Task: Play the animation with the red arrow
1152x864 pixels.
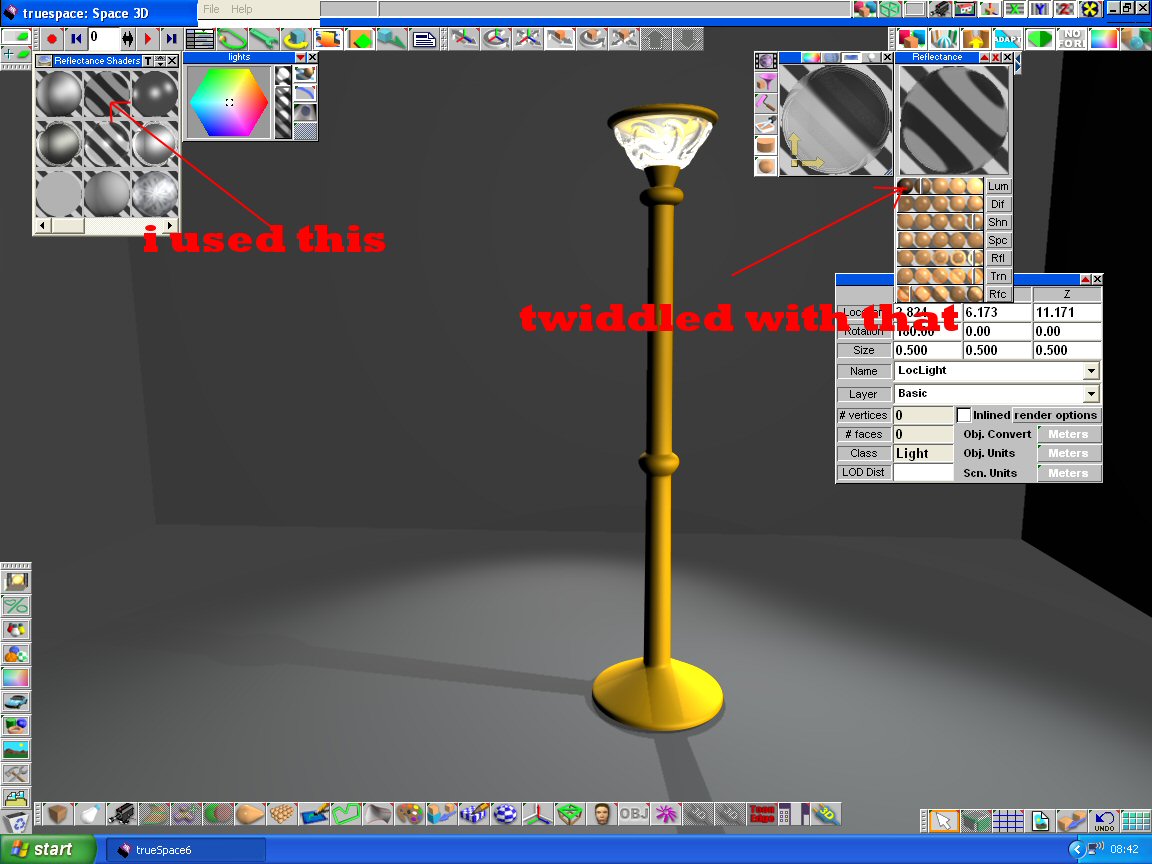Action: tap(148, 38)
